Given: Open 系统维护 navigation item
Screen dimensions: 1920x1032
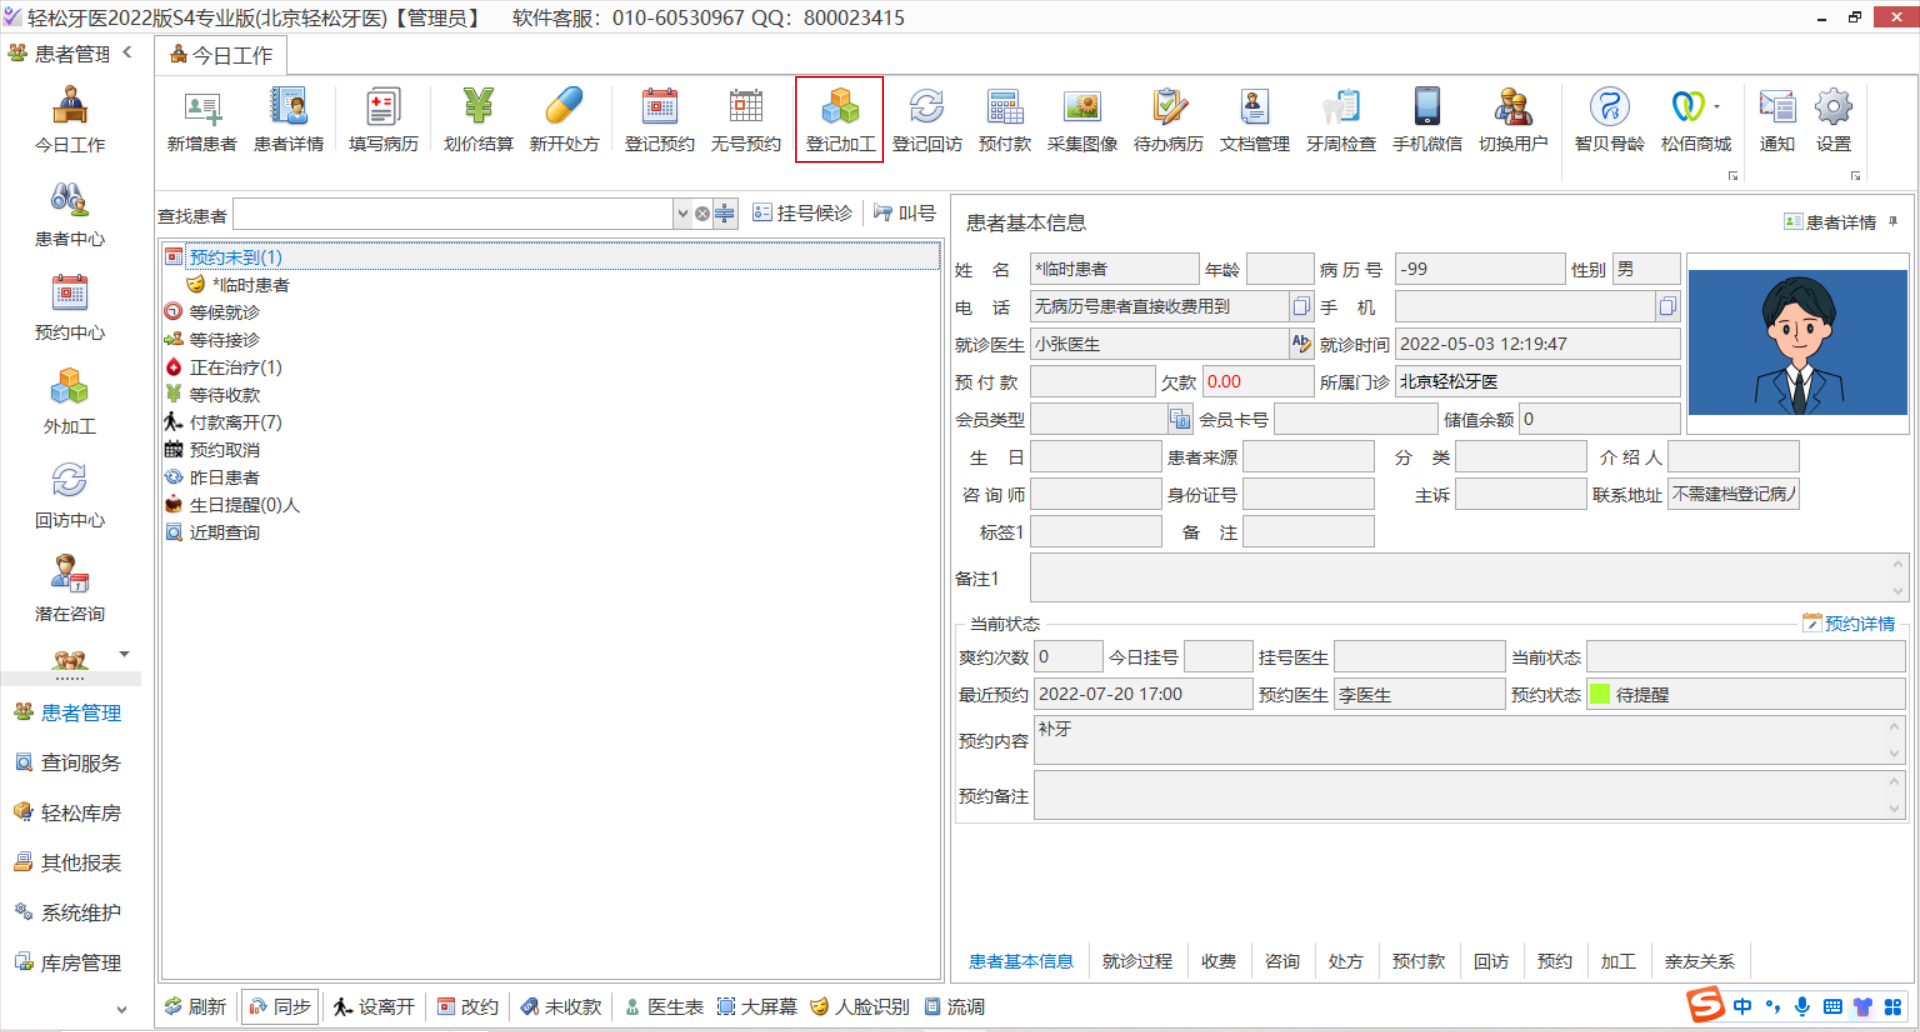Looking at the screenshot, I should [70, 913].
